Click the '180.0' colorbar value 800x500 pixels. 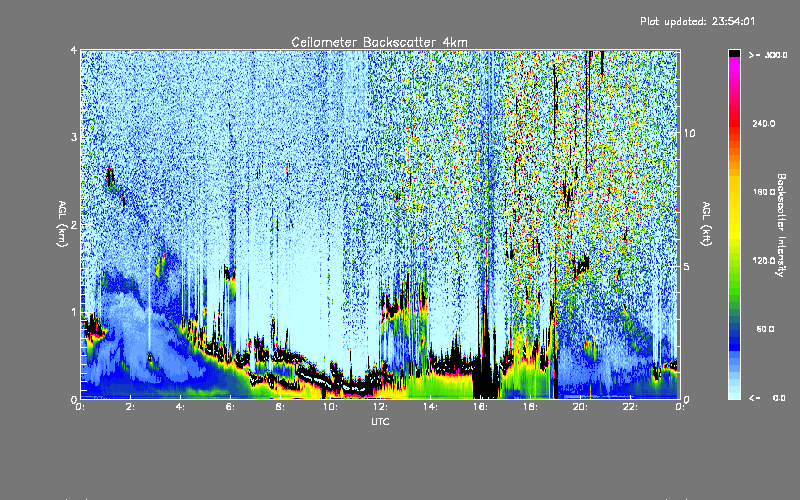click(764, 192)
